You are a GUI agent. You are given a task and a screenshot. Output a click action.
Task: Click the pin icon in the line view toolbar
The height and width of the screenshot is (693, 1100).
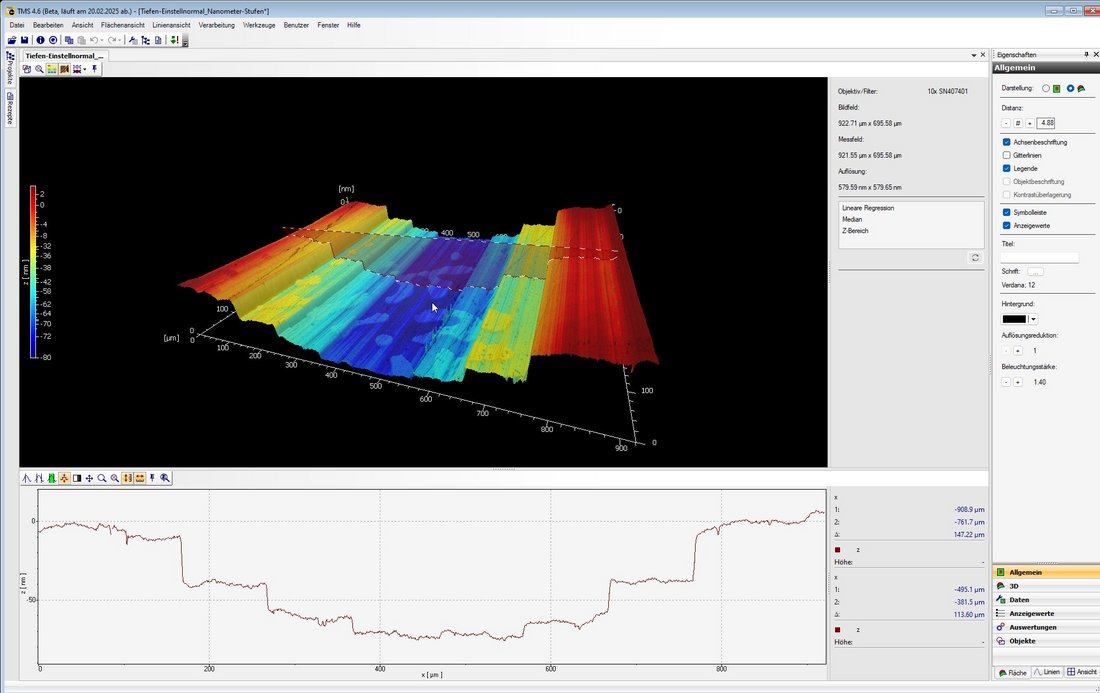tap(152, 478)
